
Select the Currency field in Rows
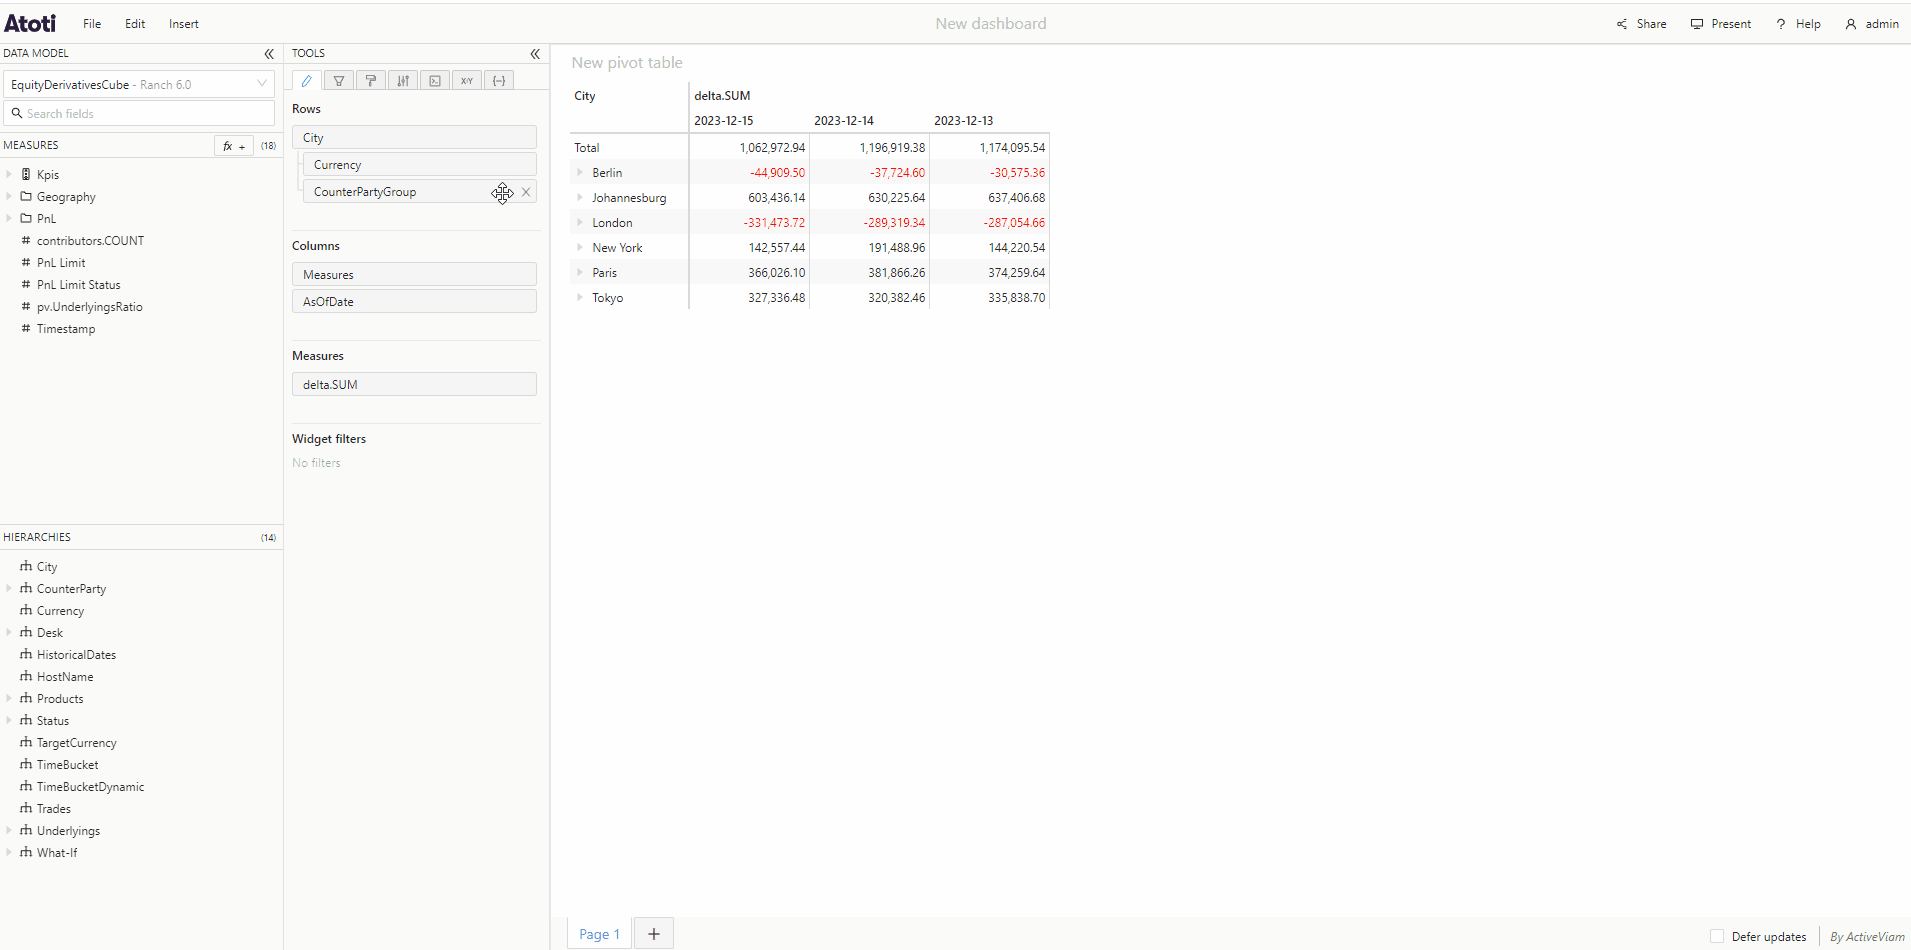[420, 165]
